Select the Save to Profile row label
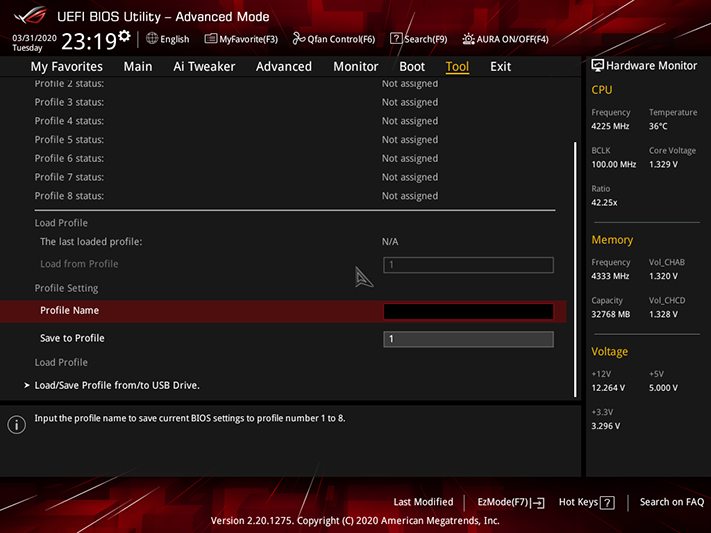711x533 pixels. pos(72,338)
